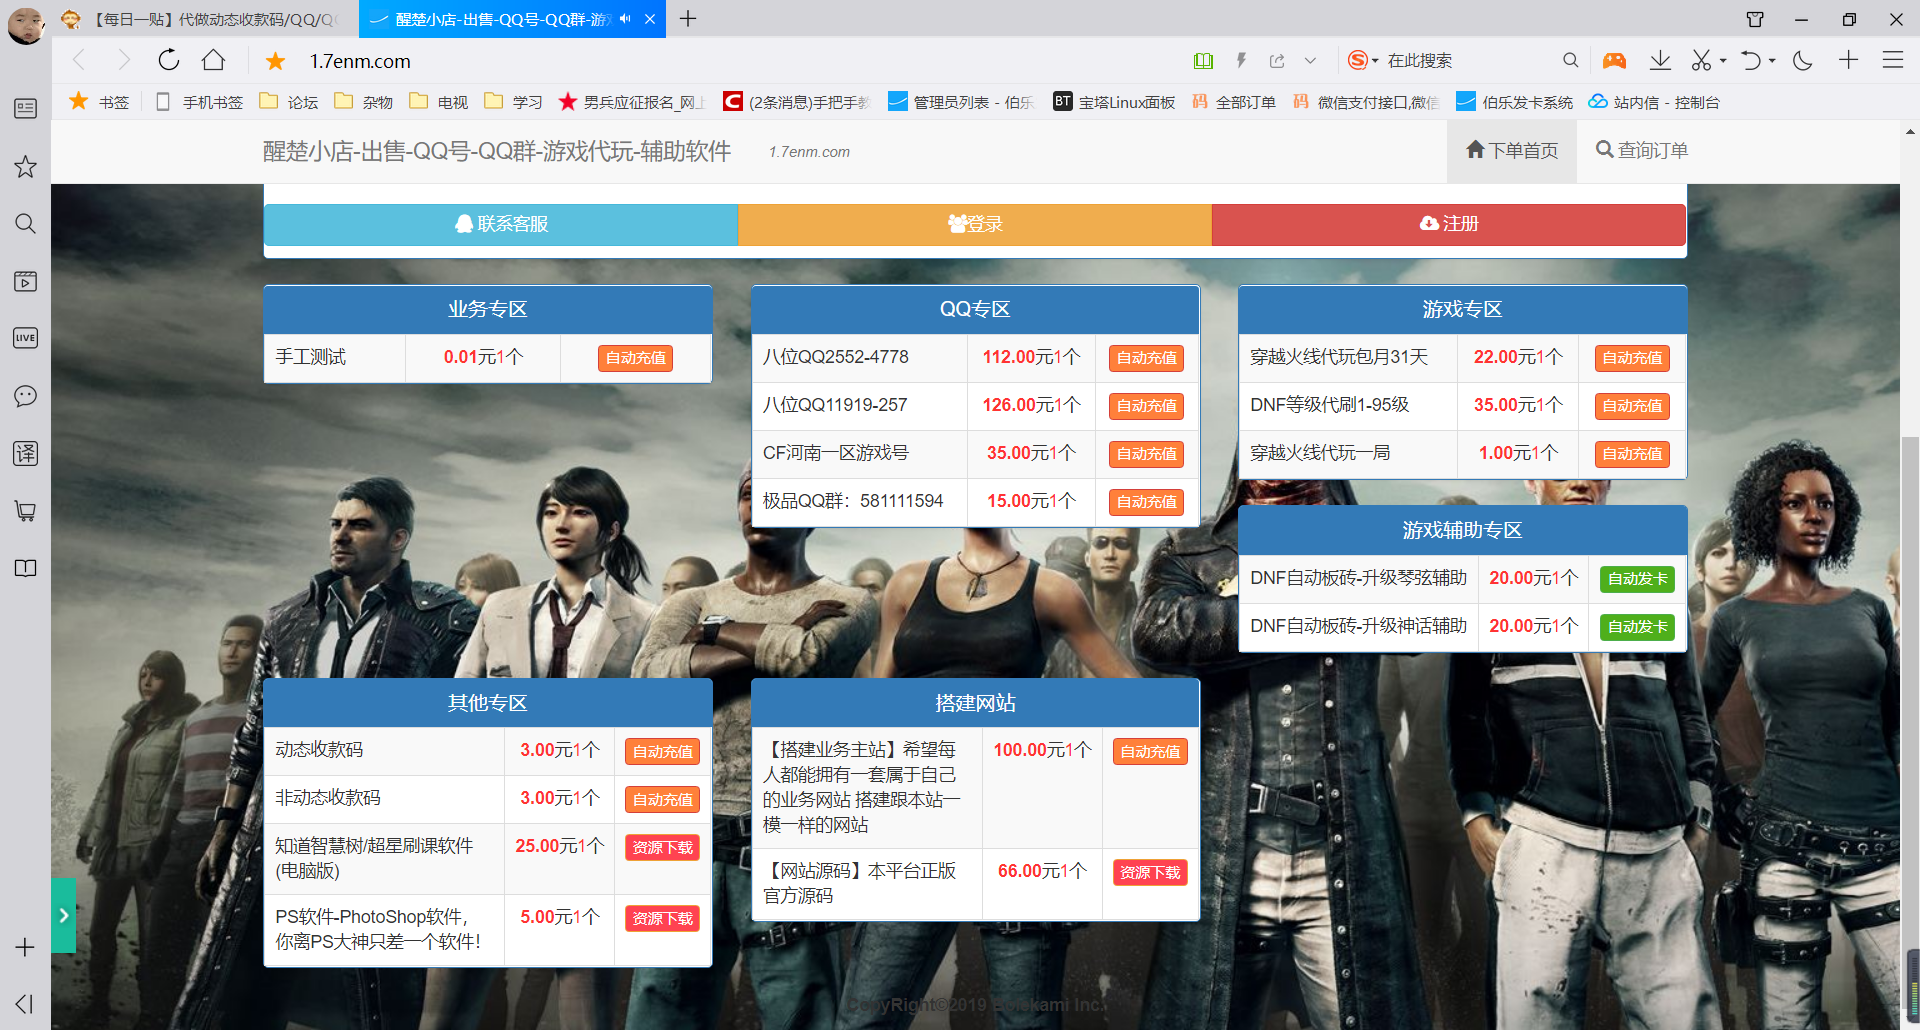Go to 下单首页 nav tab
The image size is (1920, 1030).
(x=1512, y=150)
